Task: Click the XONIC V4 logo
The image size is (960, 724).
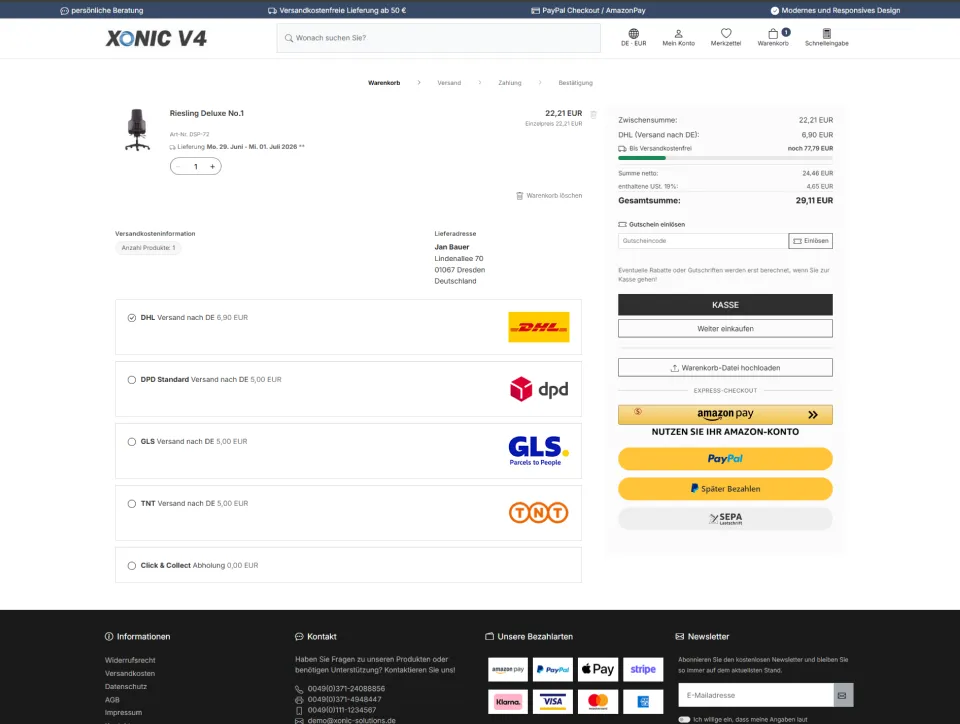Action: tap(156, 39)
